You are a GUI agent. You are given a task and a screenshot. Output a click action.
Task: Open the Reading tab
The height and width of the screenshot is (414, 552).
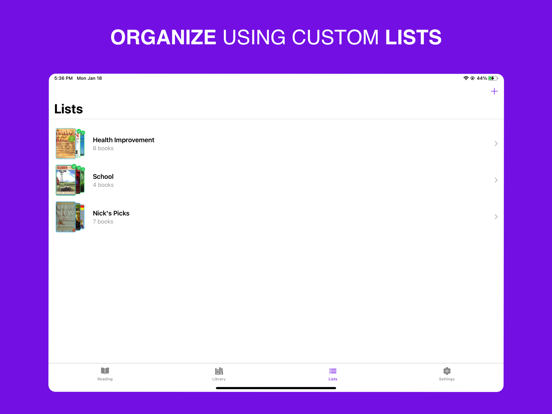click(x=105, y=374)
